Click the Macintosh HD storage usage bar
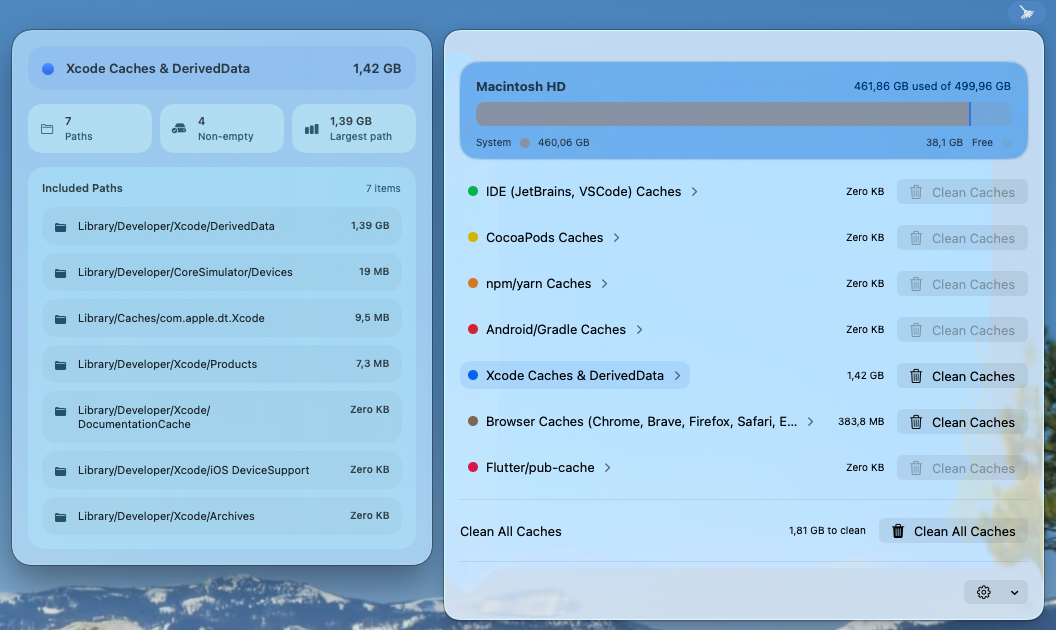The height and width of the screenshot is (630, 1056). tap(743, 114)
